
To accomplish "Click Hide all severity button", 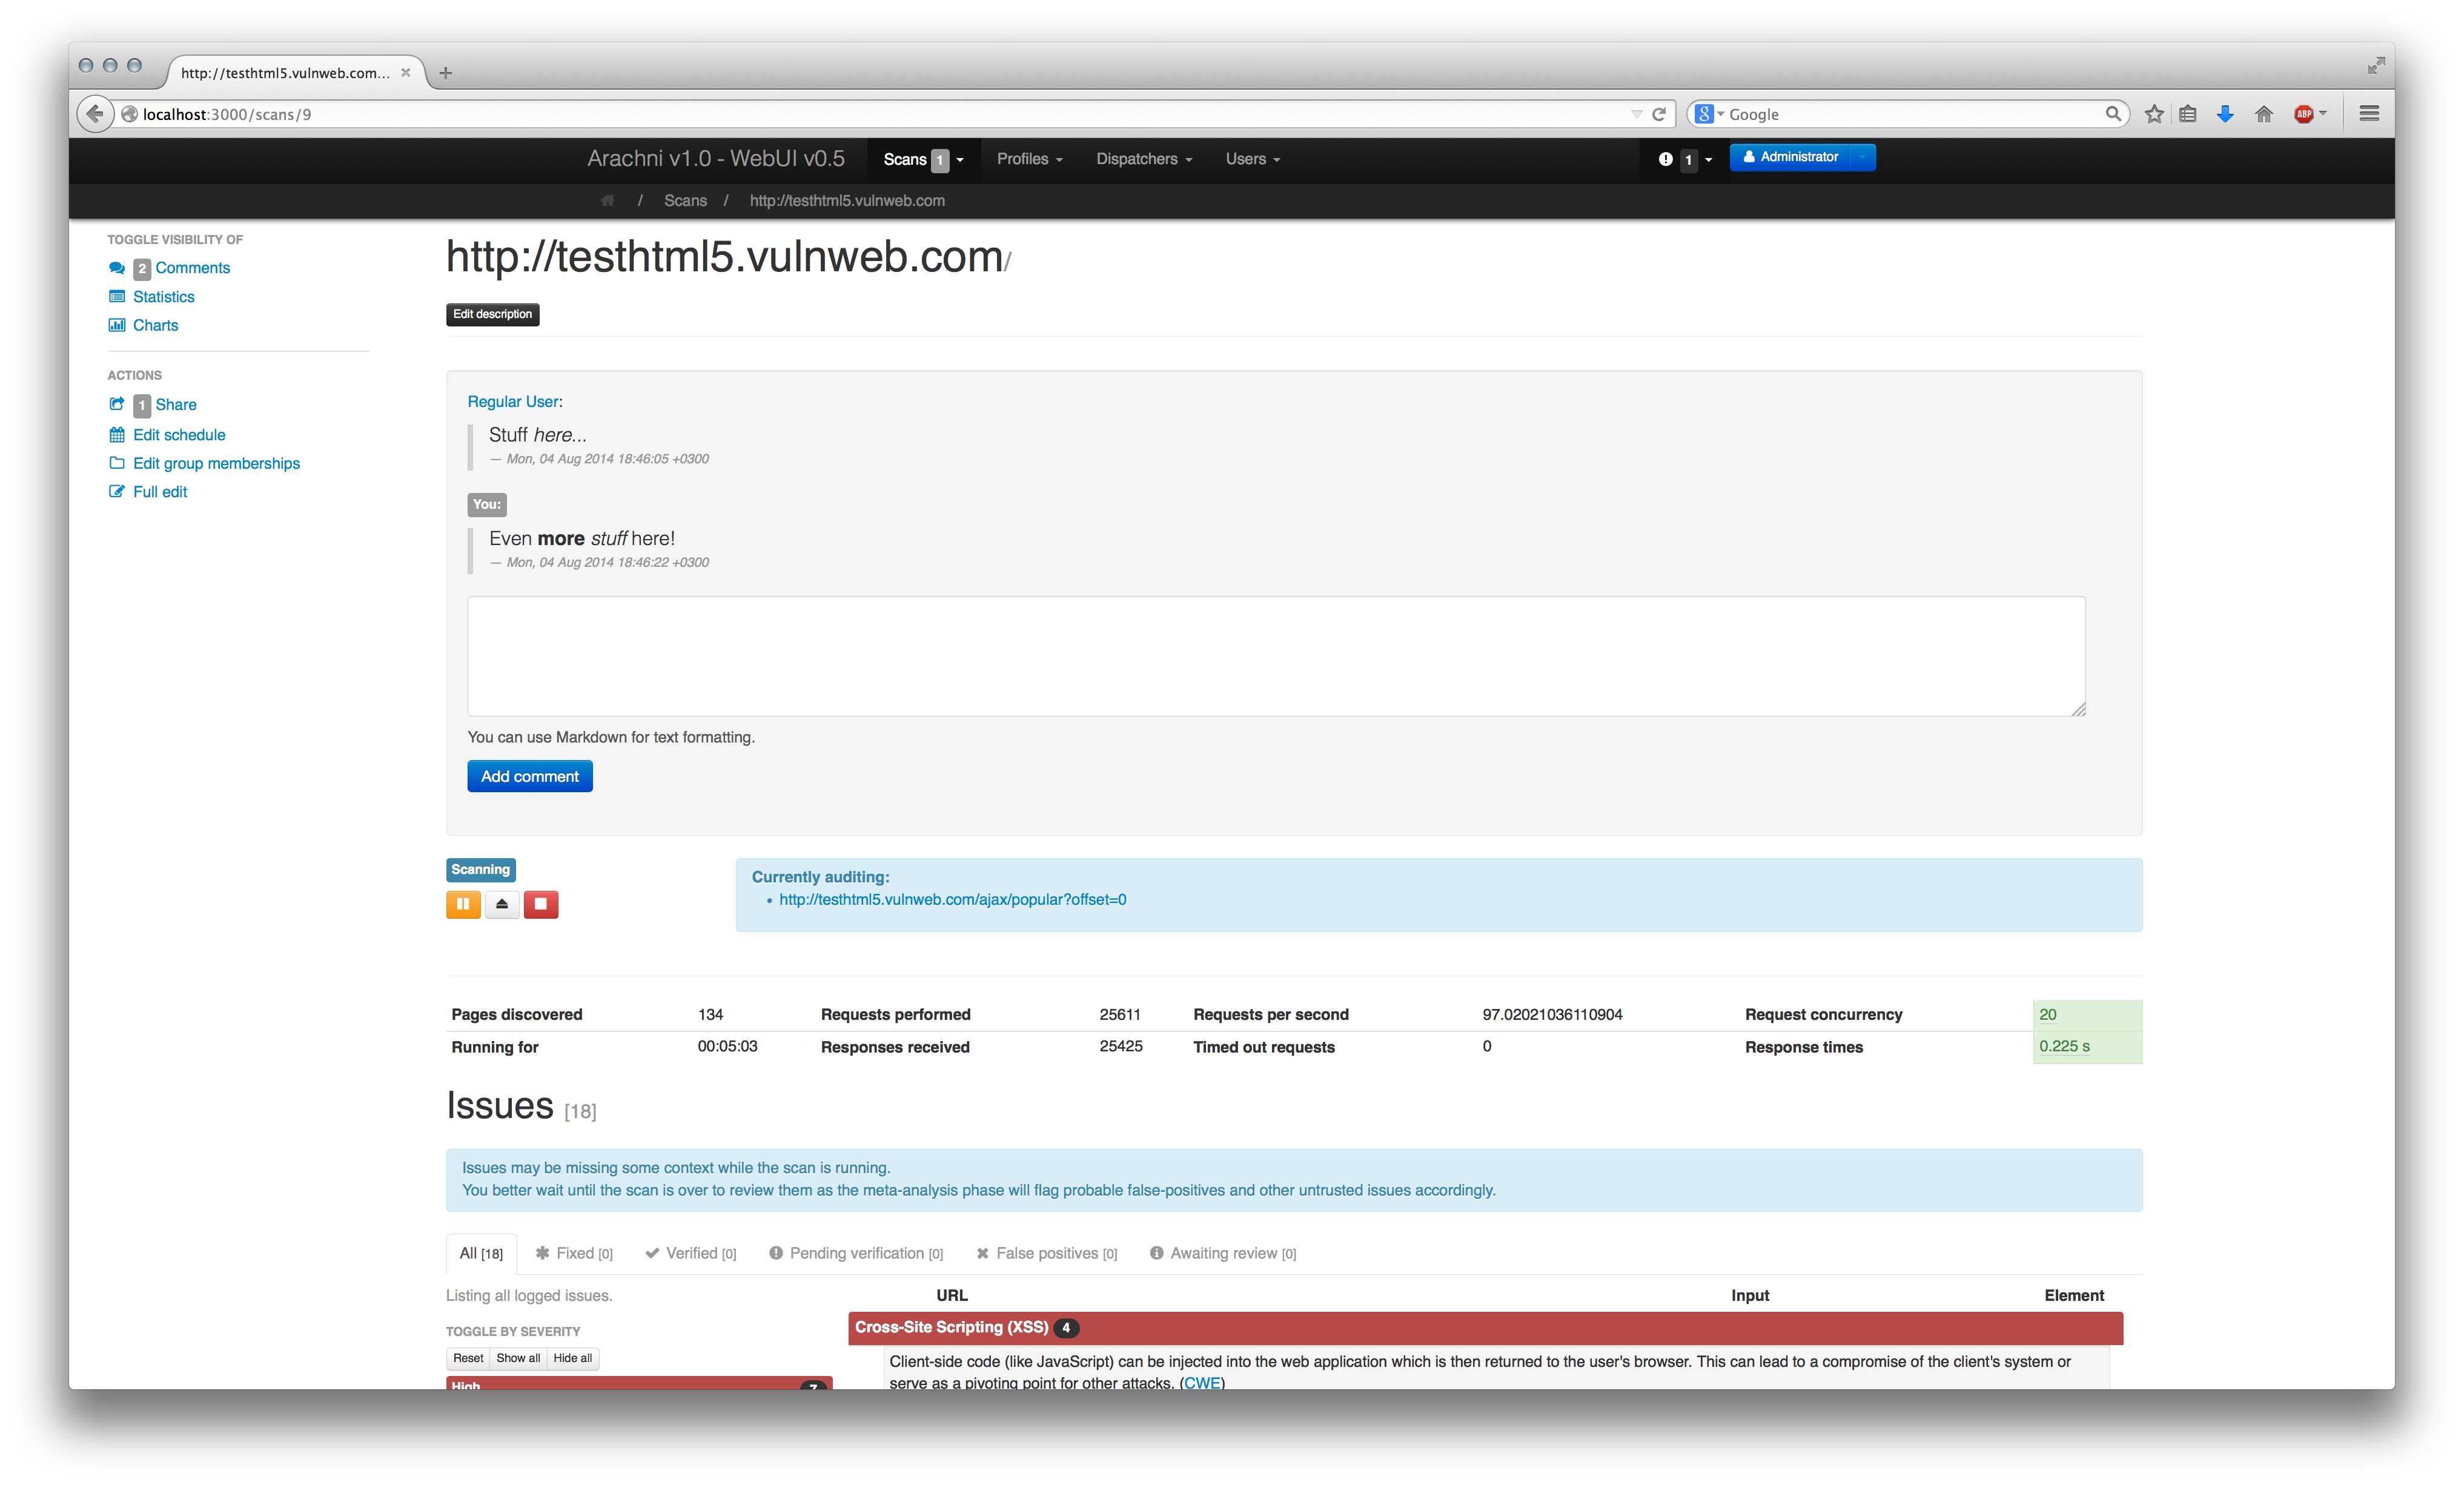I will pyautogui.click(x=573, y=1358).
